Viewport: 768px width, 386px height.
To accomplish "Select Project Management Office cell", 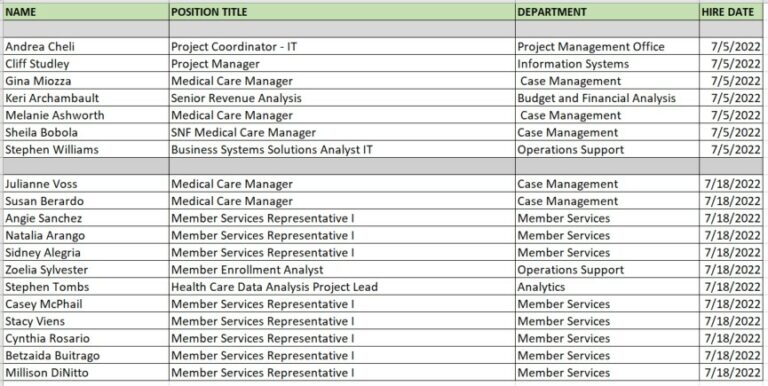I will tap(607, 47).
